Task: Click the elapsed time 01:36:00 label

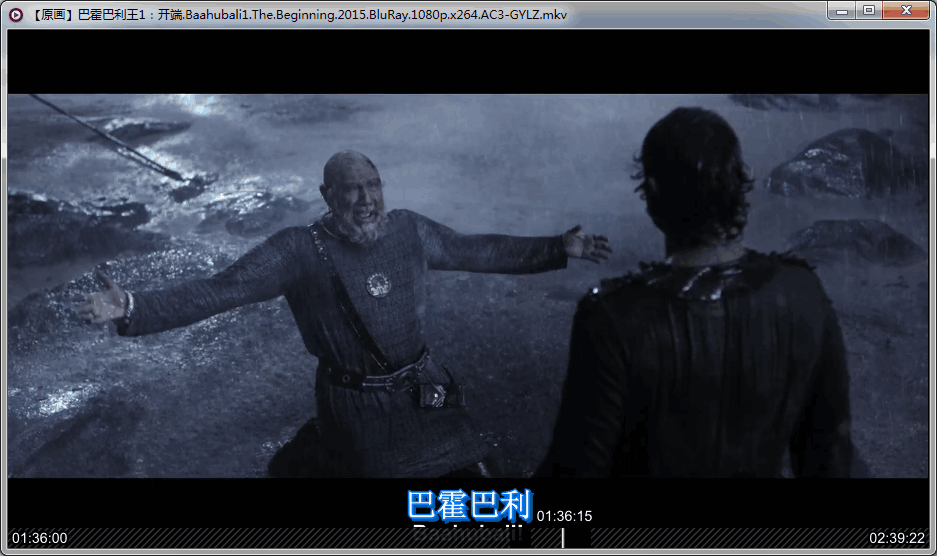Action: (x=40, y=538)
